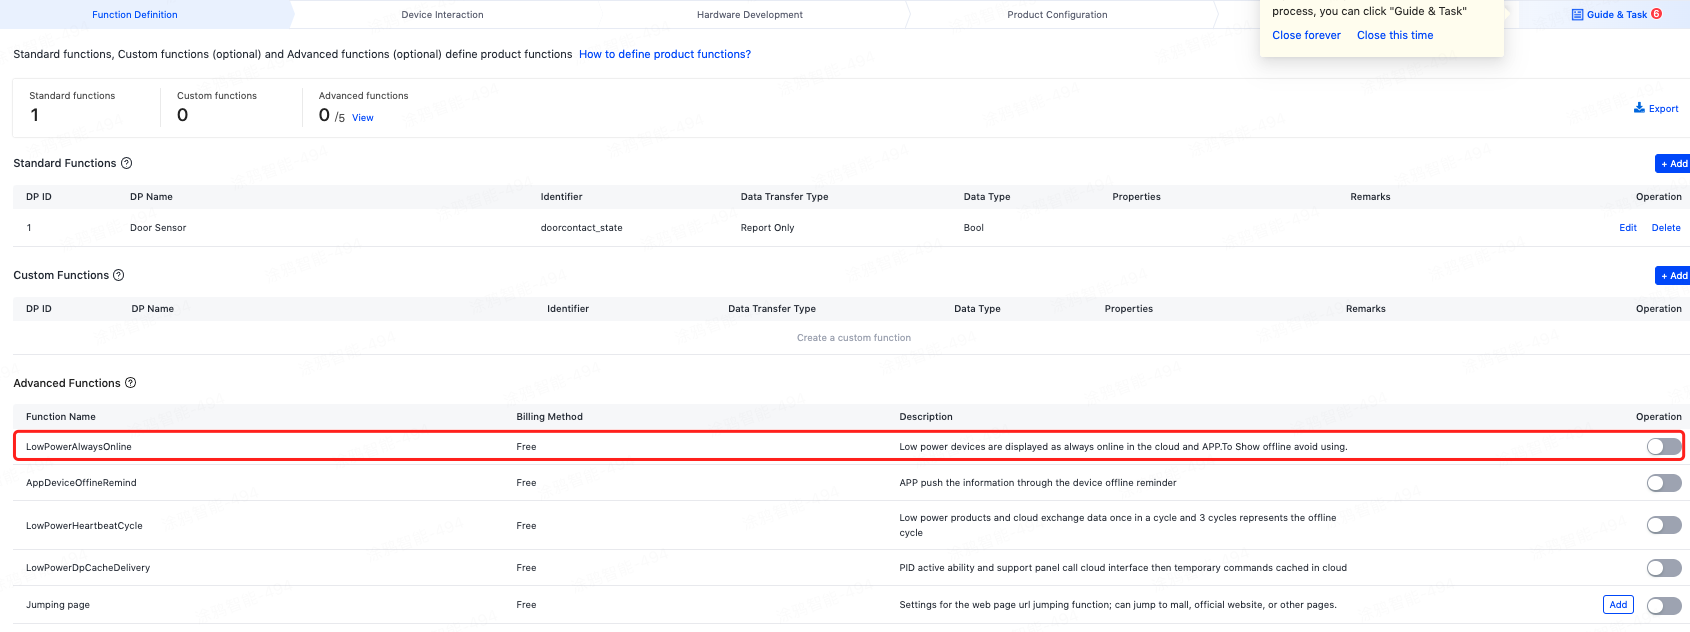The image size is (1690, 632).
Task: Turn on AppDeviceOfflineRemind switch
Action: (1663, 483)
